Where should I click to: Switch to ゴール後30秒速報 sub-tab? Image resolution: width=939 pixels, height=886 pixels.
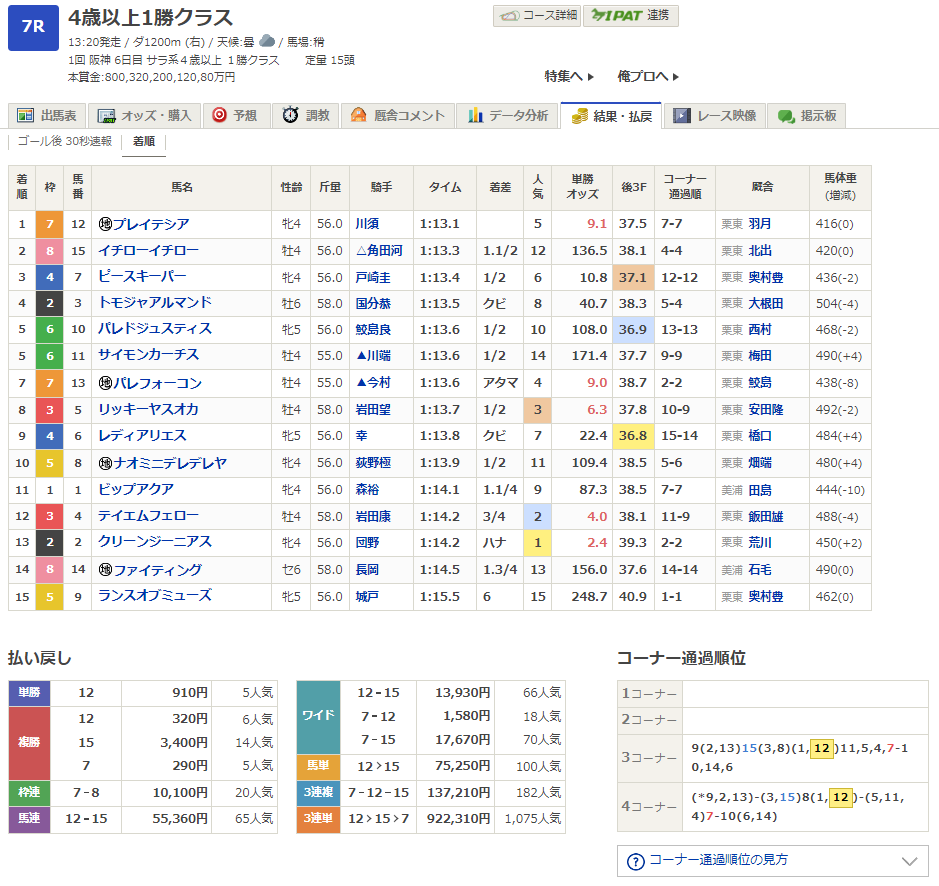(x=65, y=142)
